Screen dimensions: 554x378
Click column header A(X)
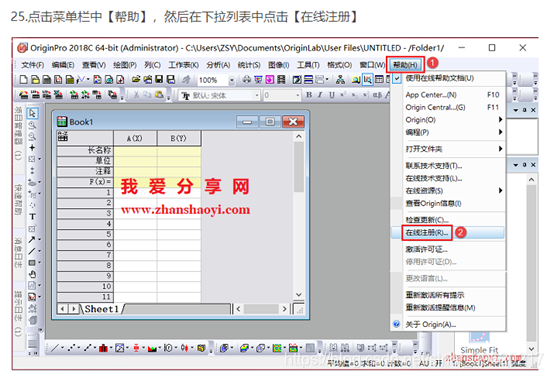coord(135,138)
